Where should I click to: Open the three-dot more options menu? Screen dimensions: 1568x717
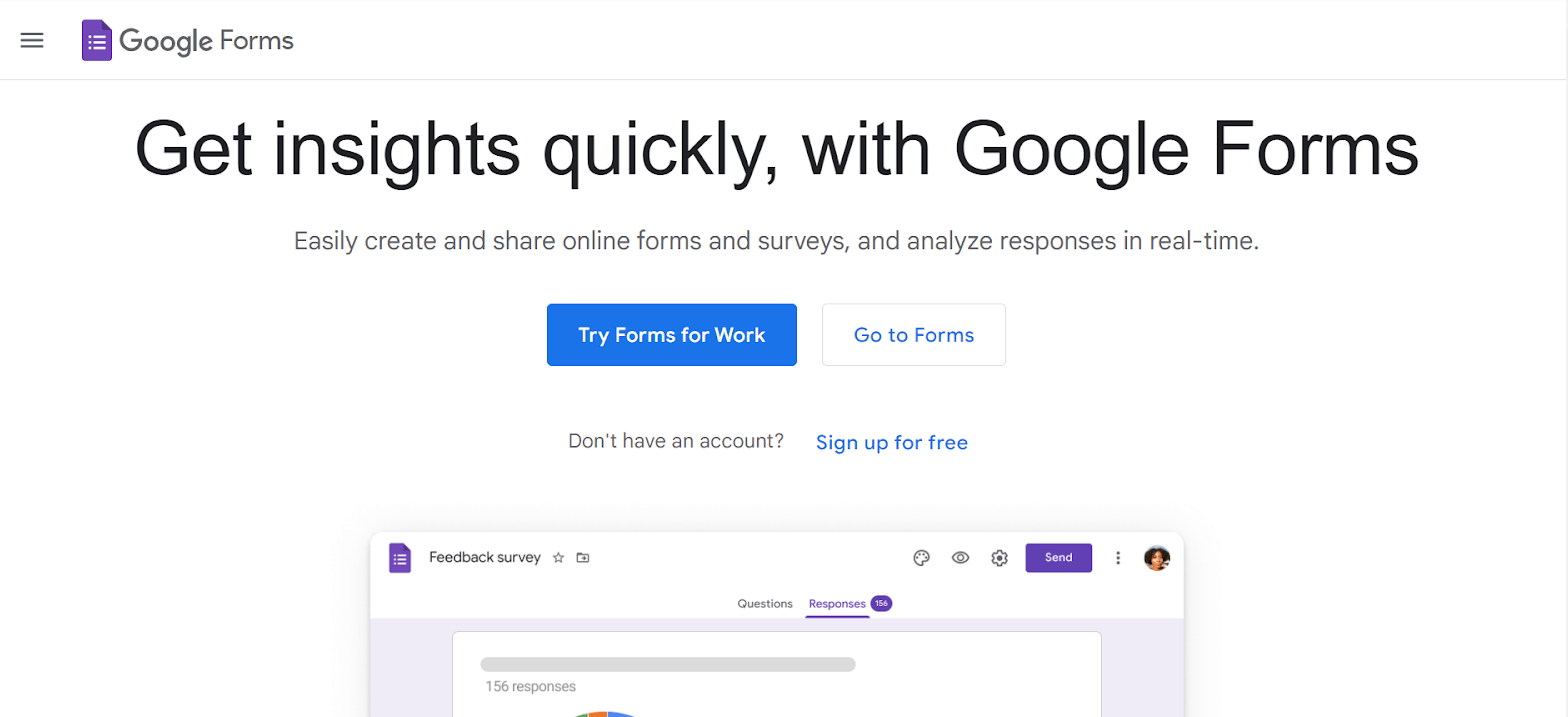point(1118,558)
